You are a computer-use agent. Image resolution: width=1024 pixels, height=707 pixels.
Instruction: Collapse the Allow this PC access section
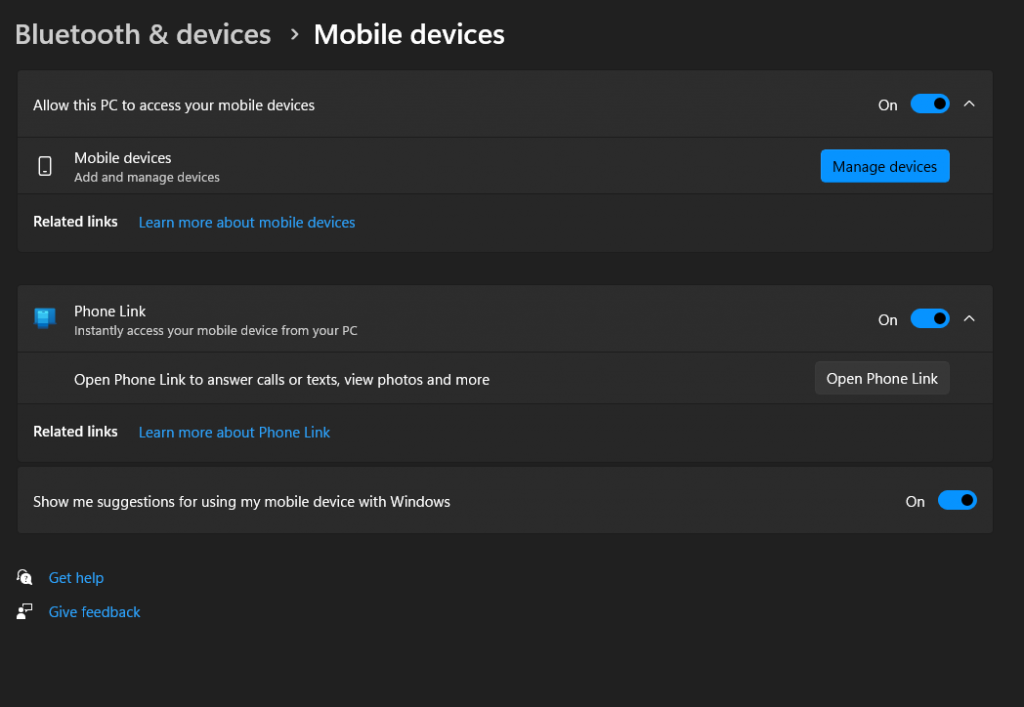pyautogui.click(x=968, y=104)
